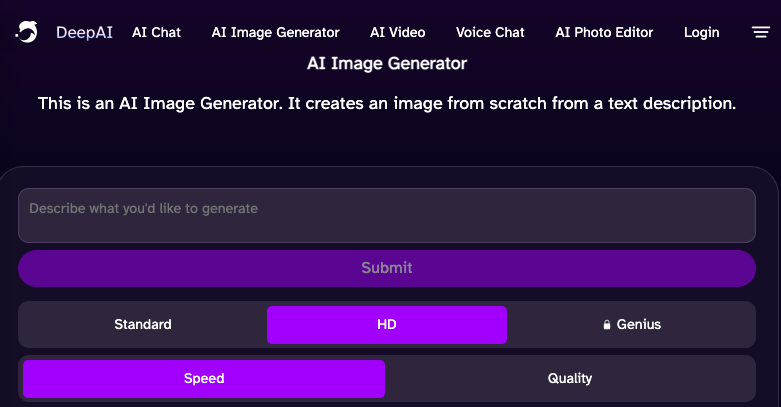Click the Login link
This screenshot has width=781, height=407.
(x=701, y=33)
